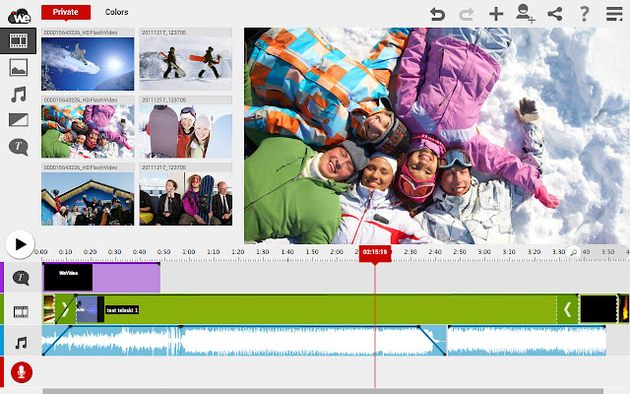Click the end transition arrow on green clip
This screenshot has height=394, width=630.
click(x=567, y=309)
